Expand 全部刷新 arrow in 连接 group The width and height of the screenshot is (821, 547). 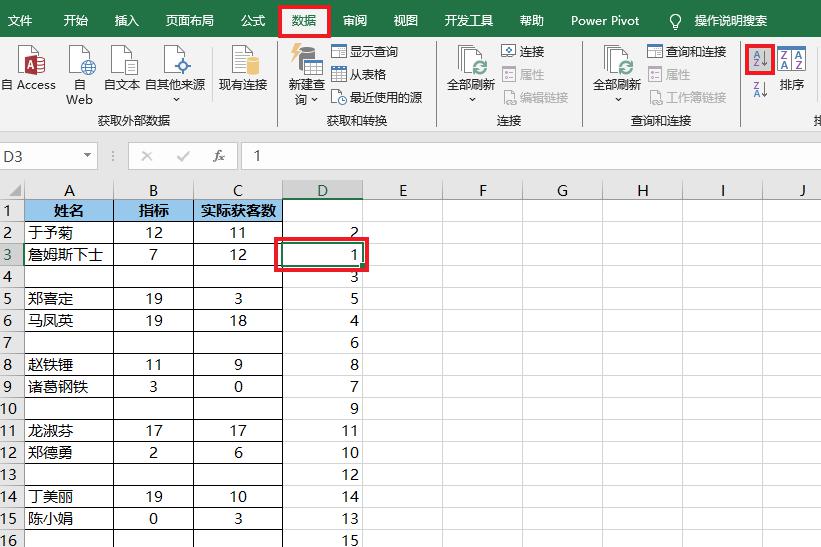[x=471, y=99]
